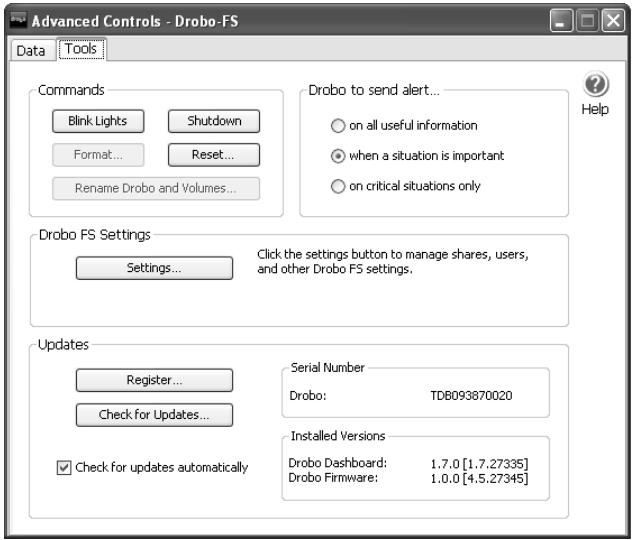Viewport: 634px width, 540px height.
Task: Open the Reset... dialog
Action: [214, 155]
